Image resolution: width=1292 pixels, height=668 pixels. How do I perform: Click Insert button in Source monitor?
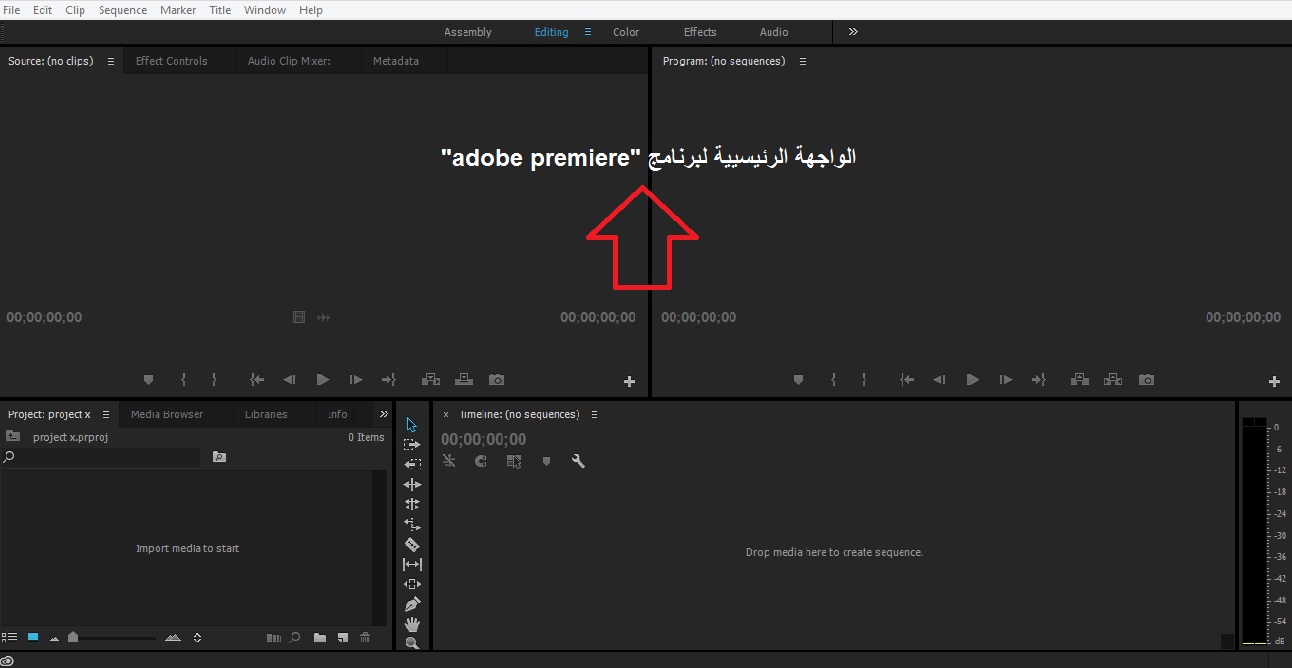[431, 380]
